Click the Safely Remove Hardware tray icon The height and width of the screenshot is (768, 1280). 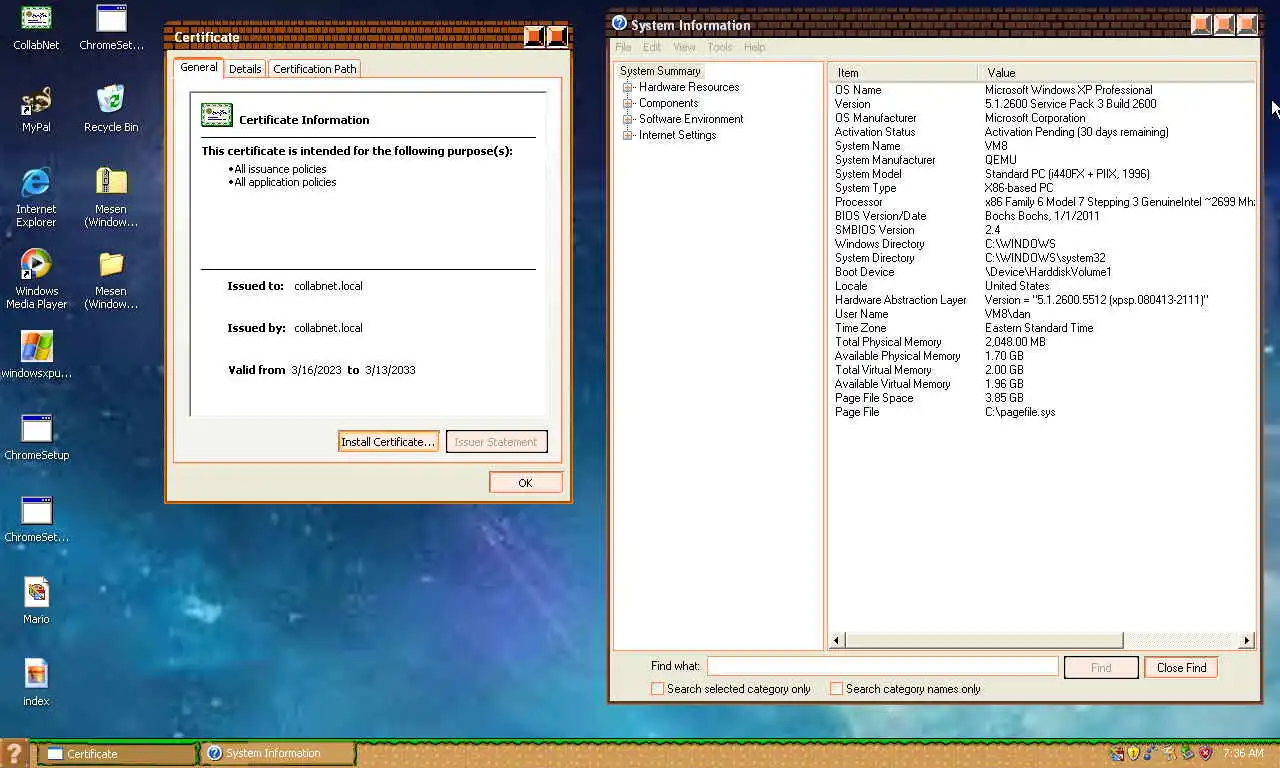click(1187, 753)
